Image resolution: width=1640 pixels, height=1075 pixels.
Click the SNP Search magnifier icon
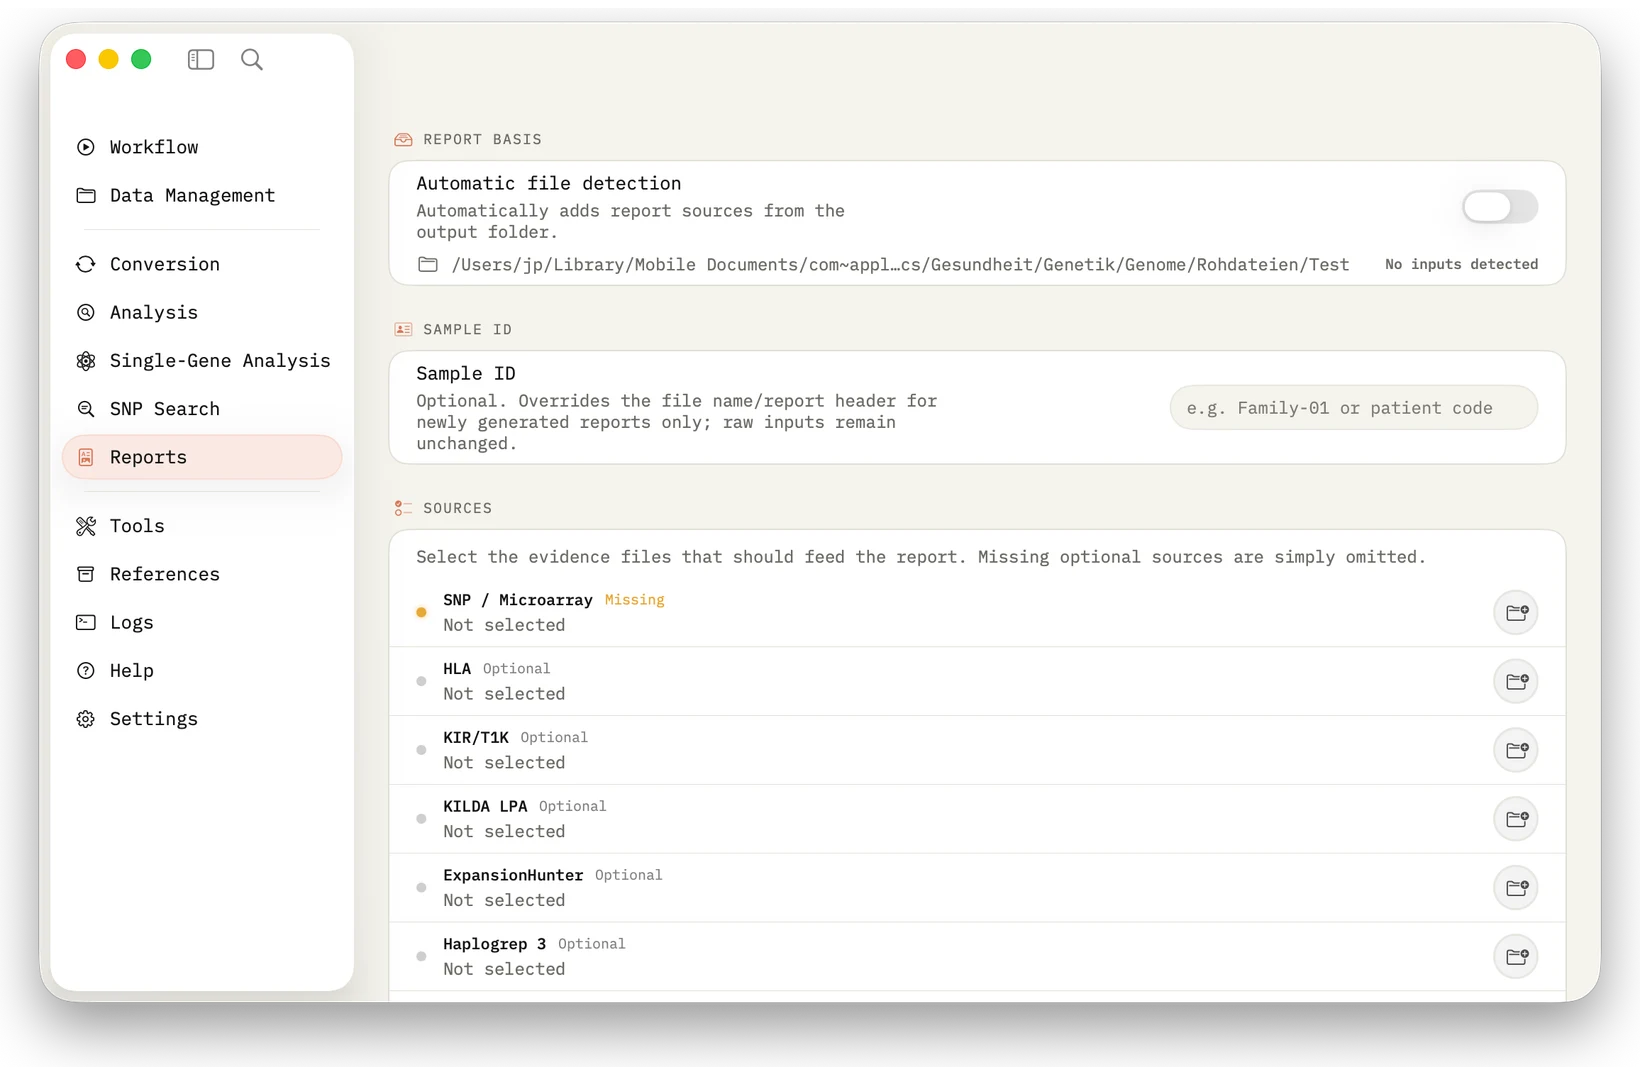click(x=86, y=409)
